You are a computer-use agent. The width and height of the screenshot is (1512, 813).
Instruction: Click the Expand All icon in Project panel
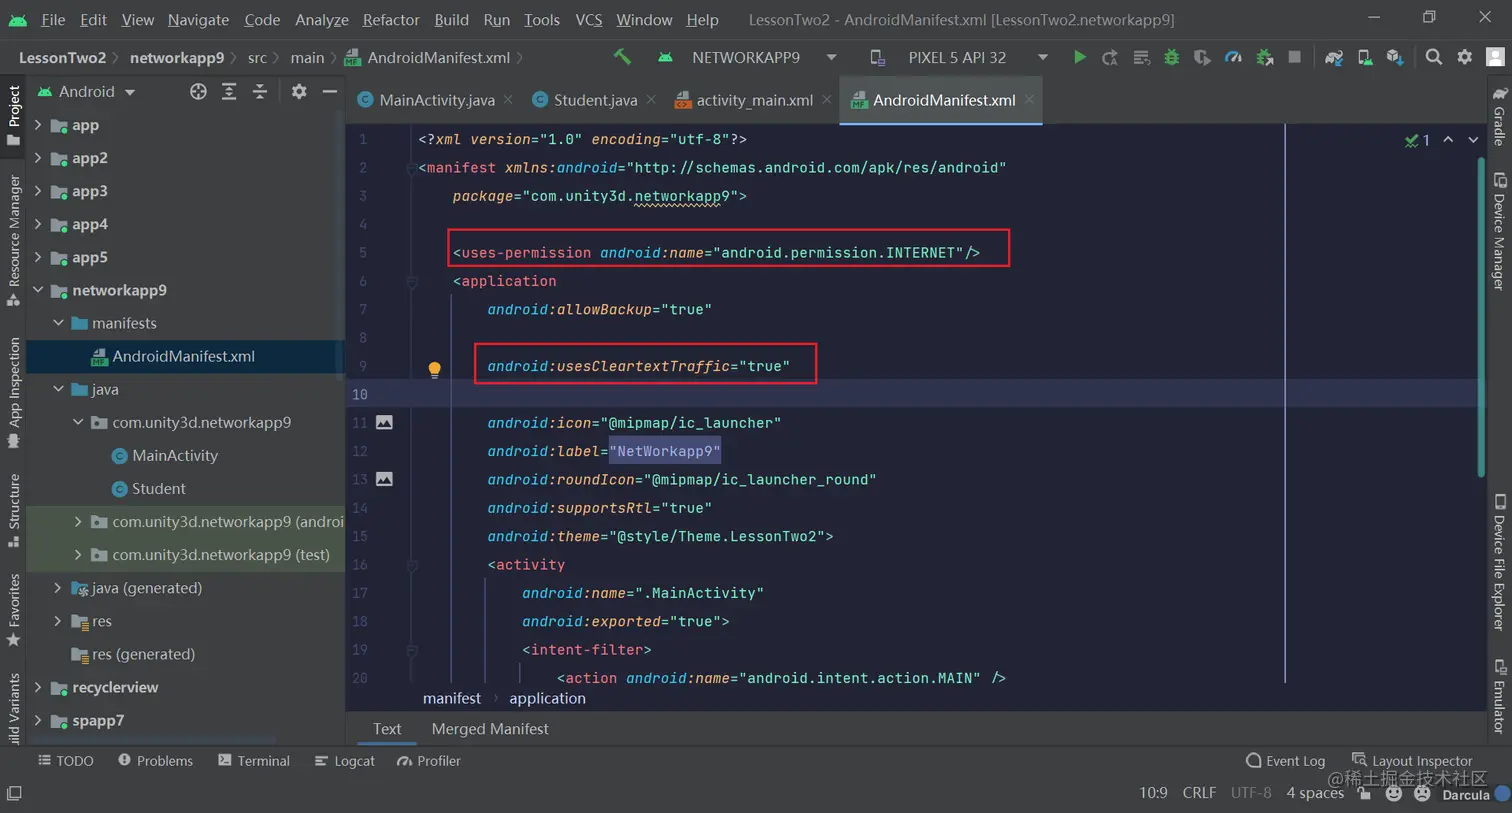229,91
